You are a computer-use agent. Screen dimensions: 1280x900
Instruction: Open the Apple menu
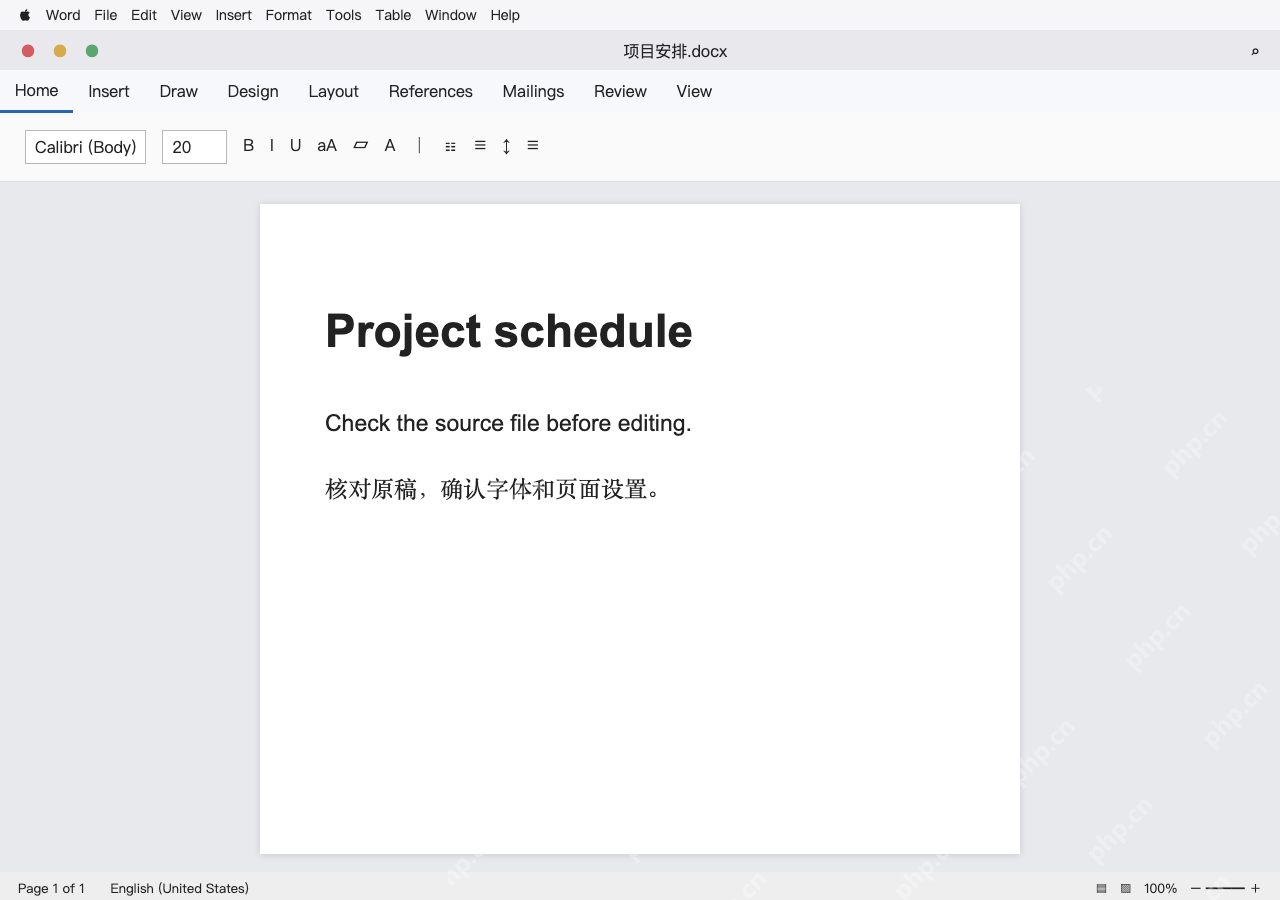click(25, 15)
